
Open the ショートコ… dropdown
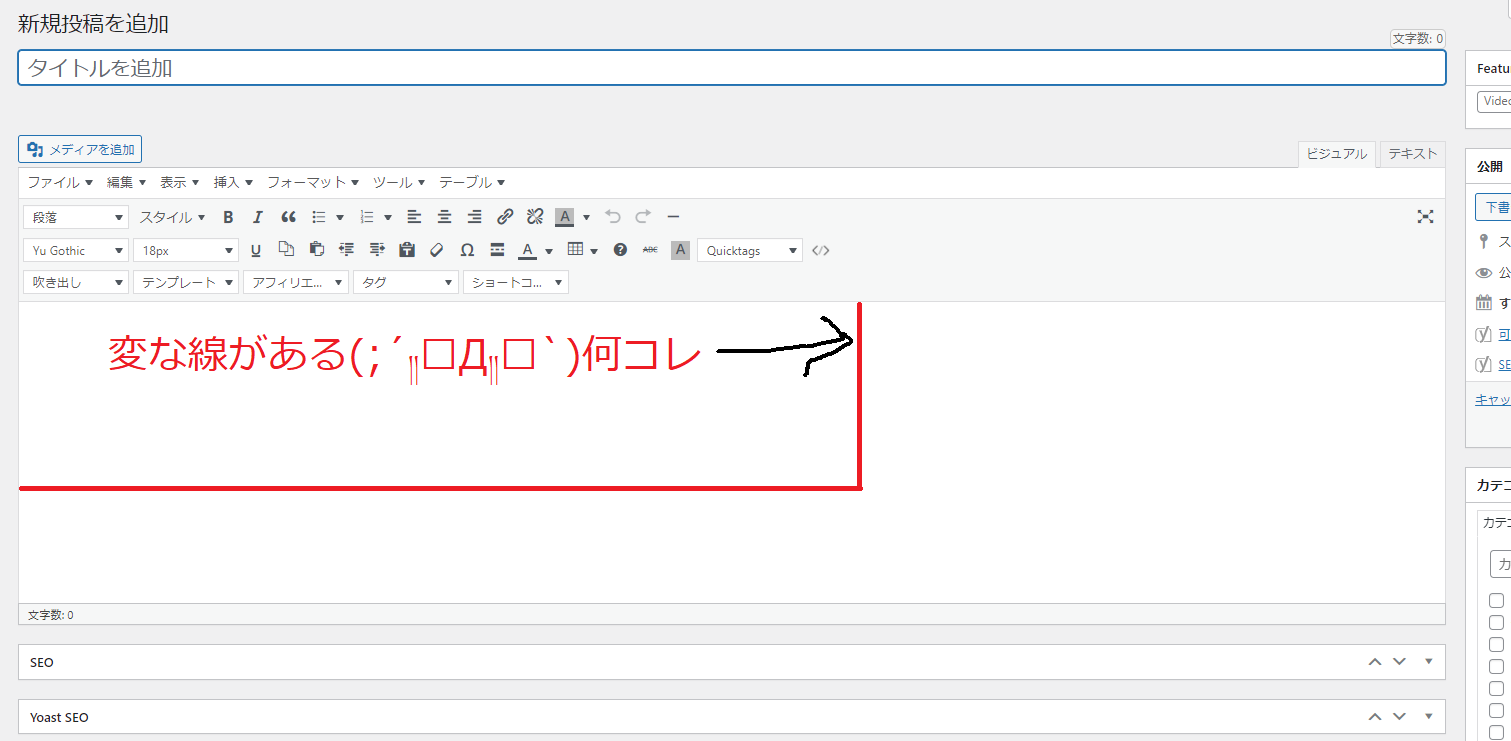coord(516,282)
